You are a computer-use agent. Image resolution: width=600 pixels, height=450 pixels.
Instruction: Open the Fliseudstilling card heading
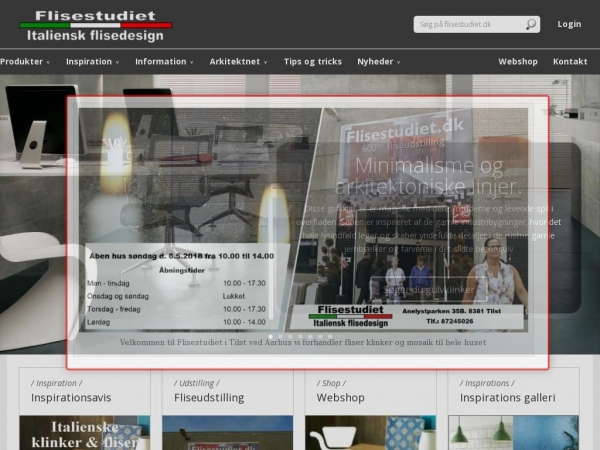[209, 398]
